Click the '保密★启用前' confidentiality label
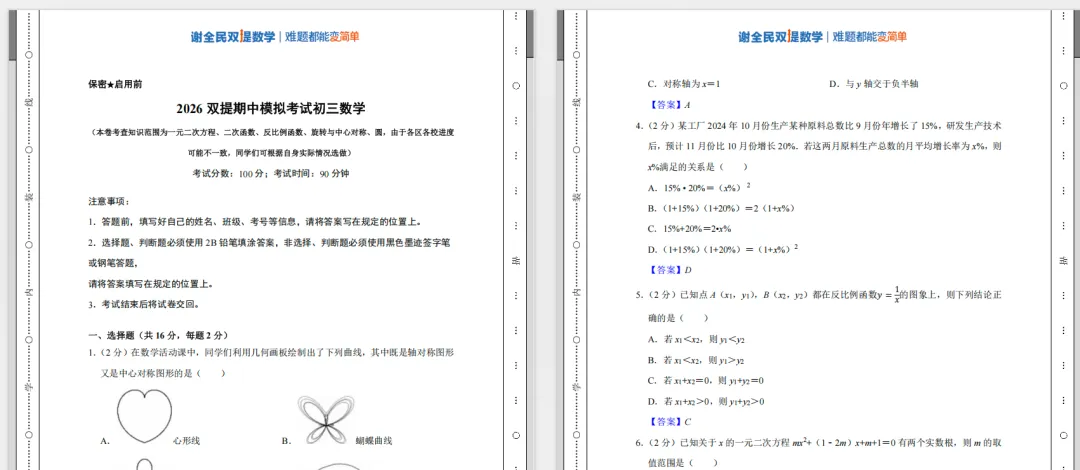 pyautogui.click(x=115, y=85)
